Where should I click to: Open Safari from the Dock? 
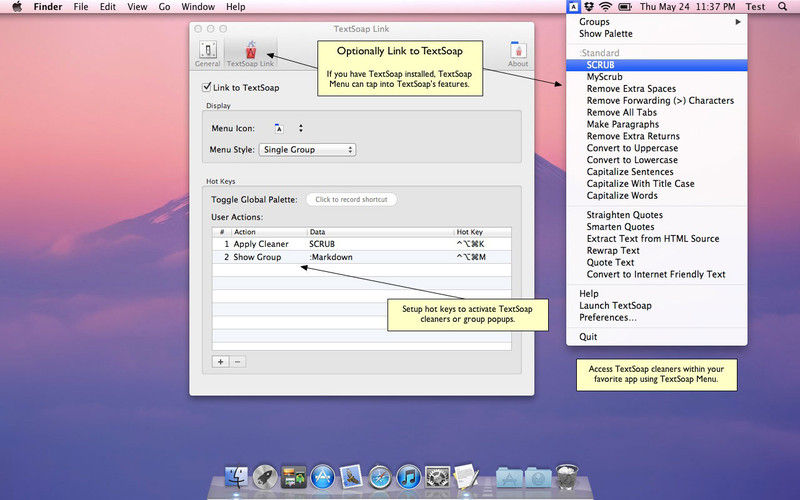380,476
